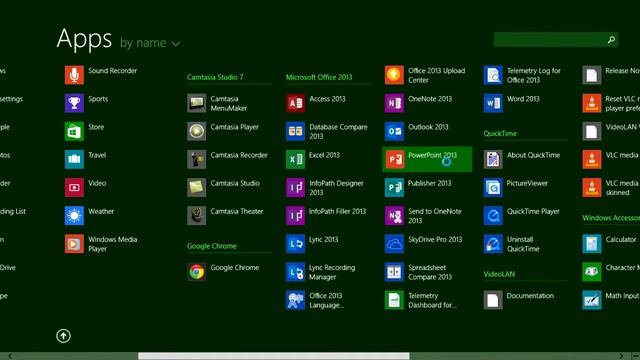
Task: Launch the Outlook 2013 icon
Action: (x=394, y=131)
